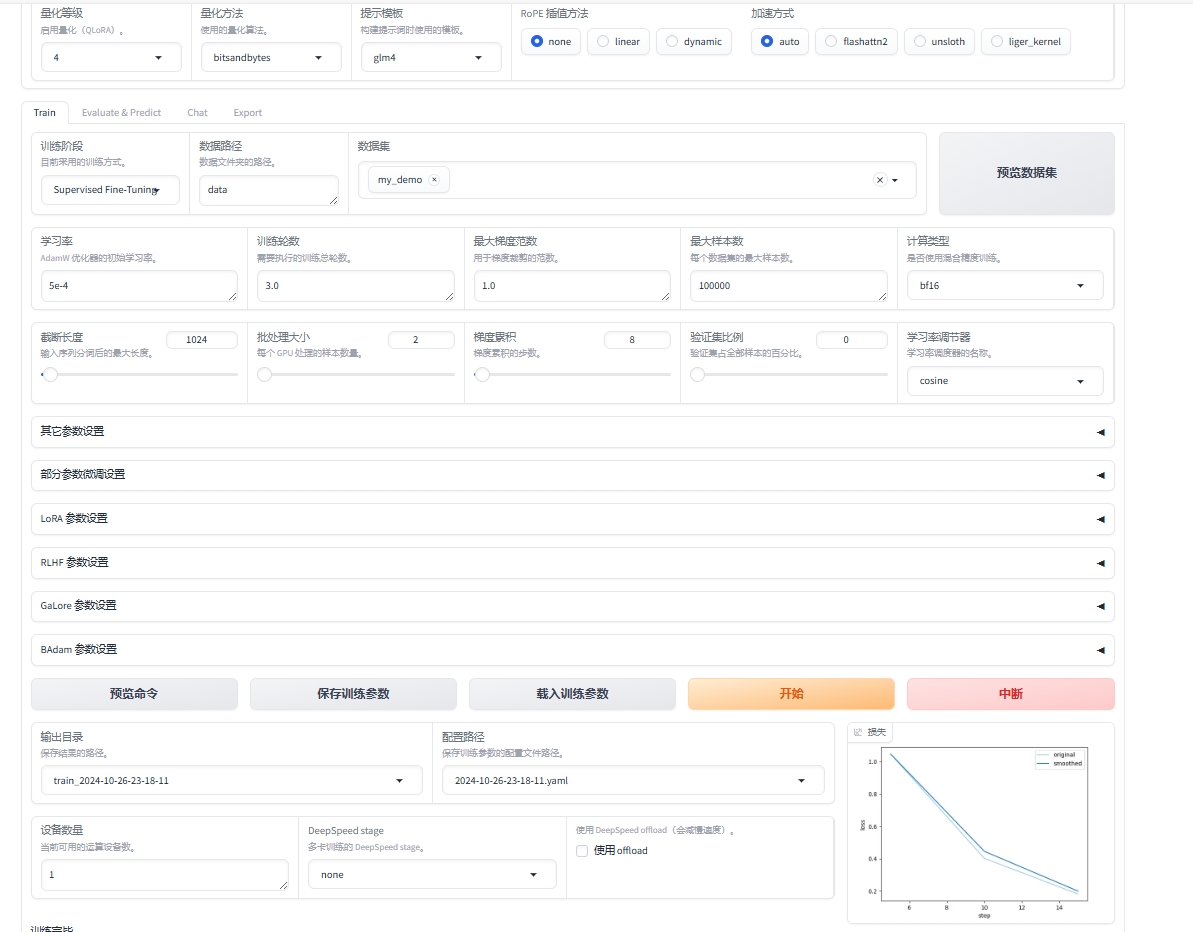Expand the RLHF 参数设置 section arrow
Screen dimensions: 1193x932
coord(1100,563)
